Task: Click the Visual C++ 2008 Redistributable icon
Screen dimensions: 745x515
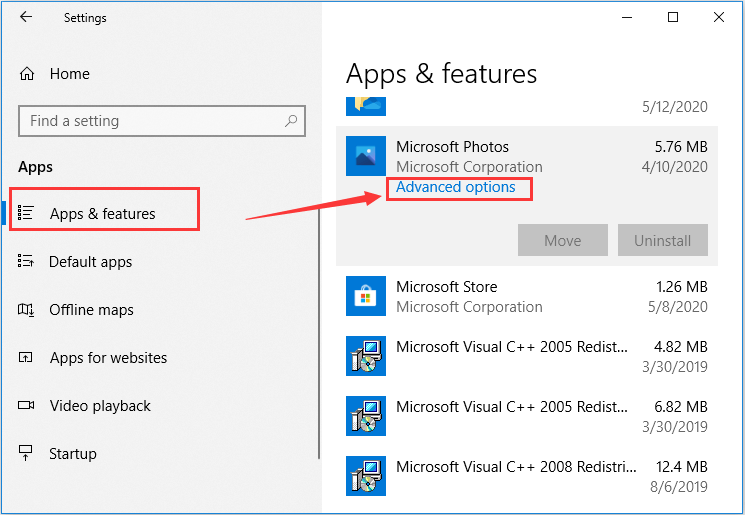Action: 366,476
